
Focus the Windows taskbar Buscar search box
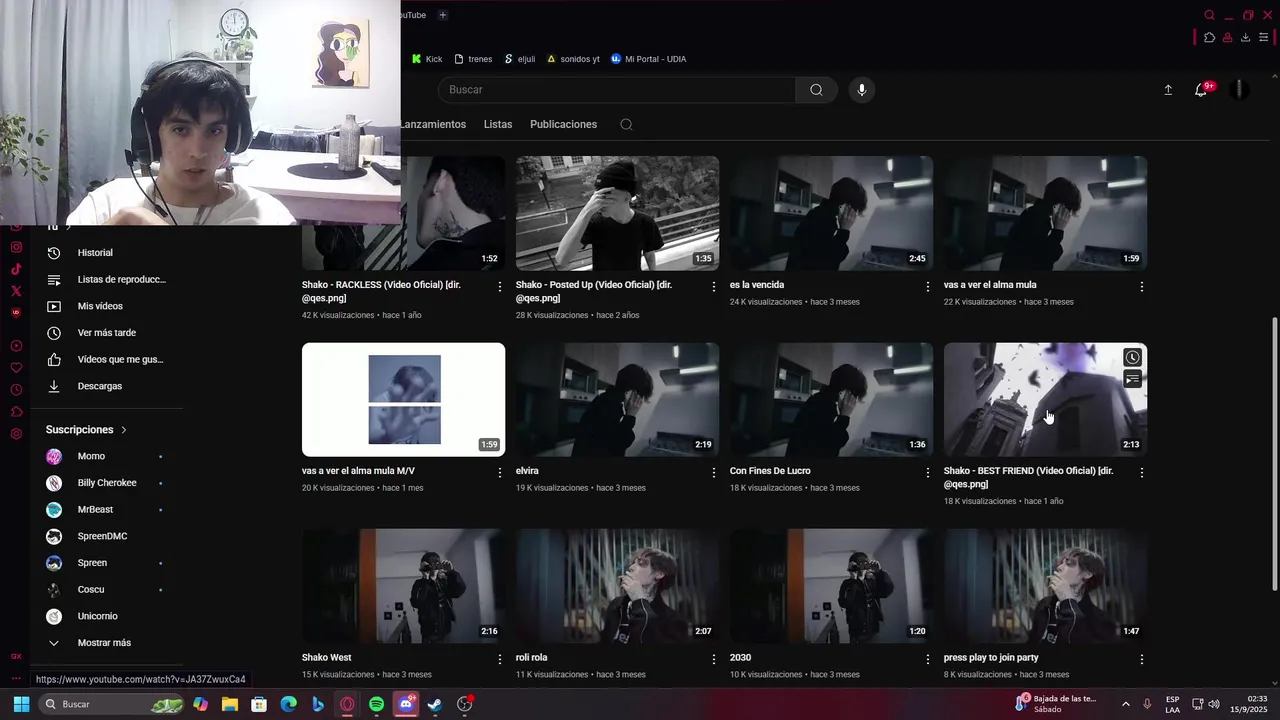click(112, 704)
